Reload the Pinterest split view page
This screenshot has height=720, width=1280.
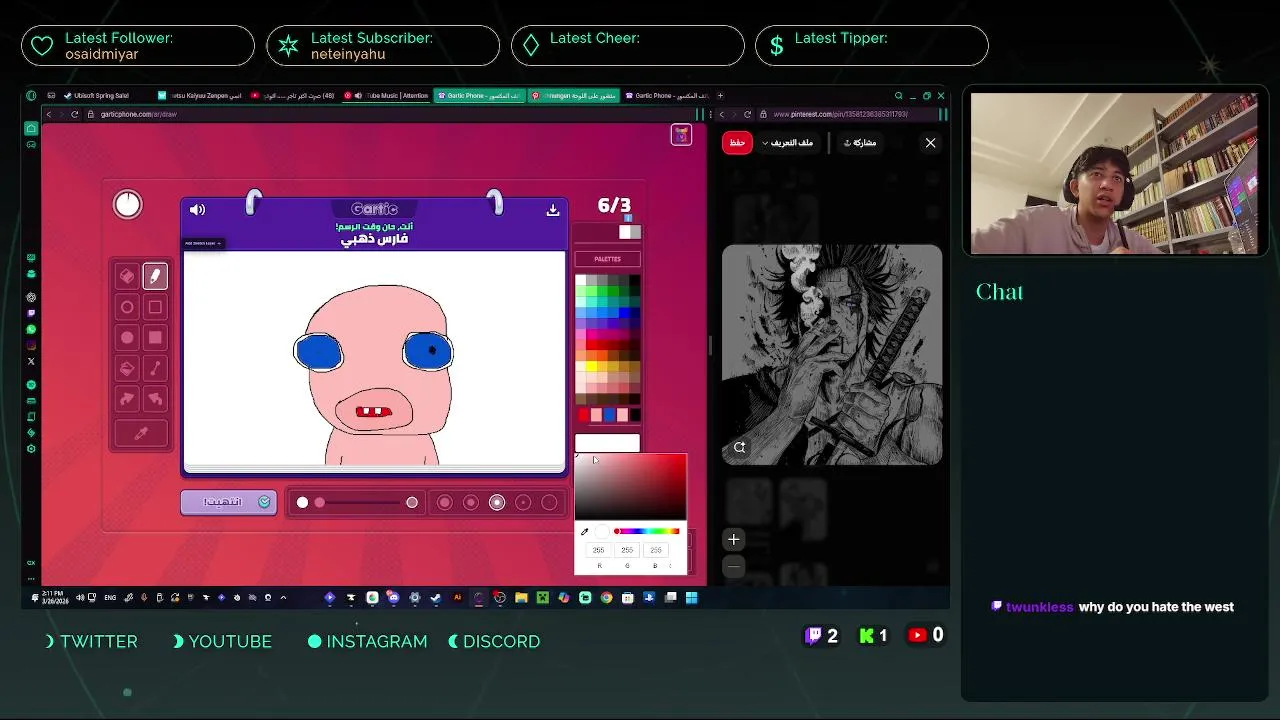tap(747, 114)
